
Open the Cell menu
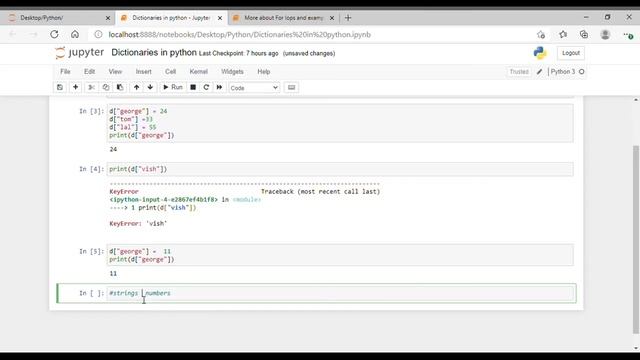click(170, 71)
